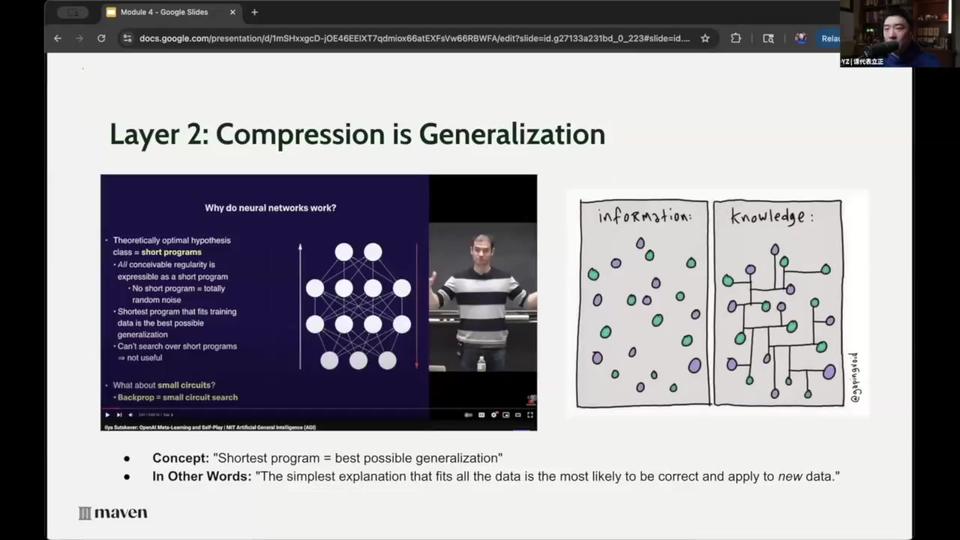
Task: Mute the video using the speaker icon
Action: 130,415
